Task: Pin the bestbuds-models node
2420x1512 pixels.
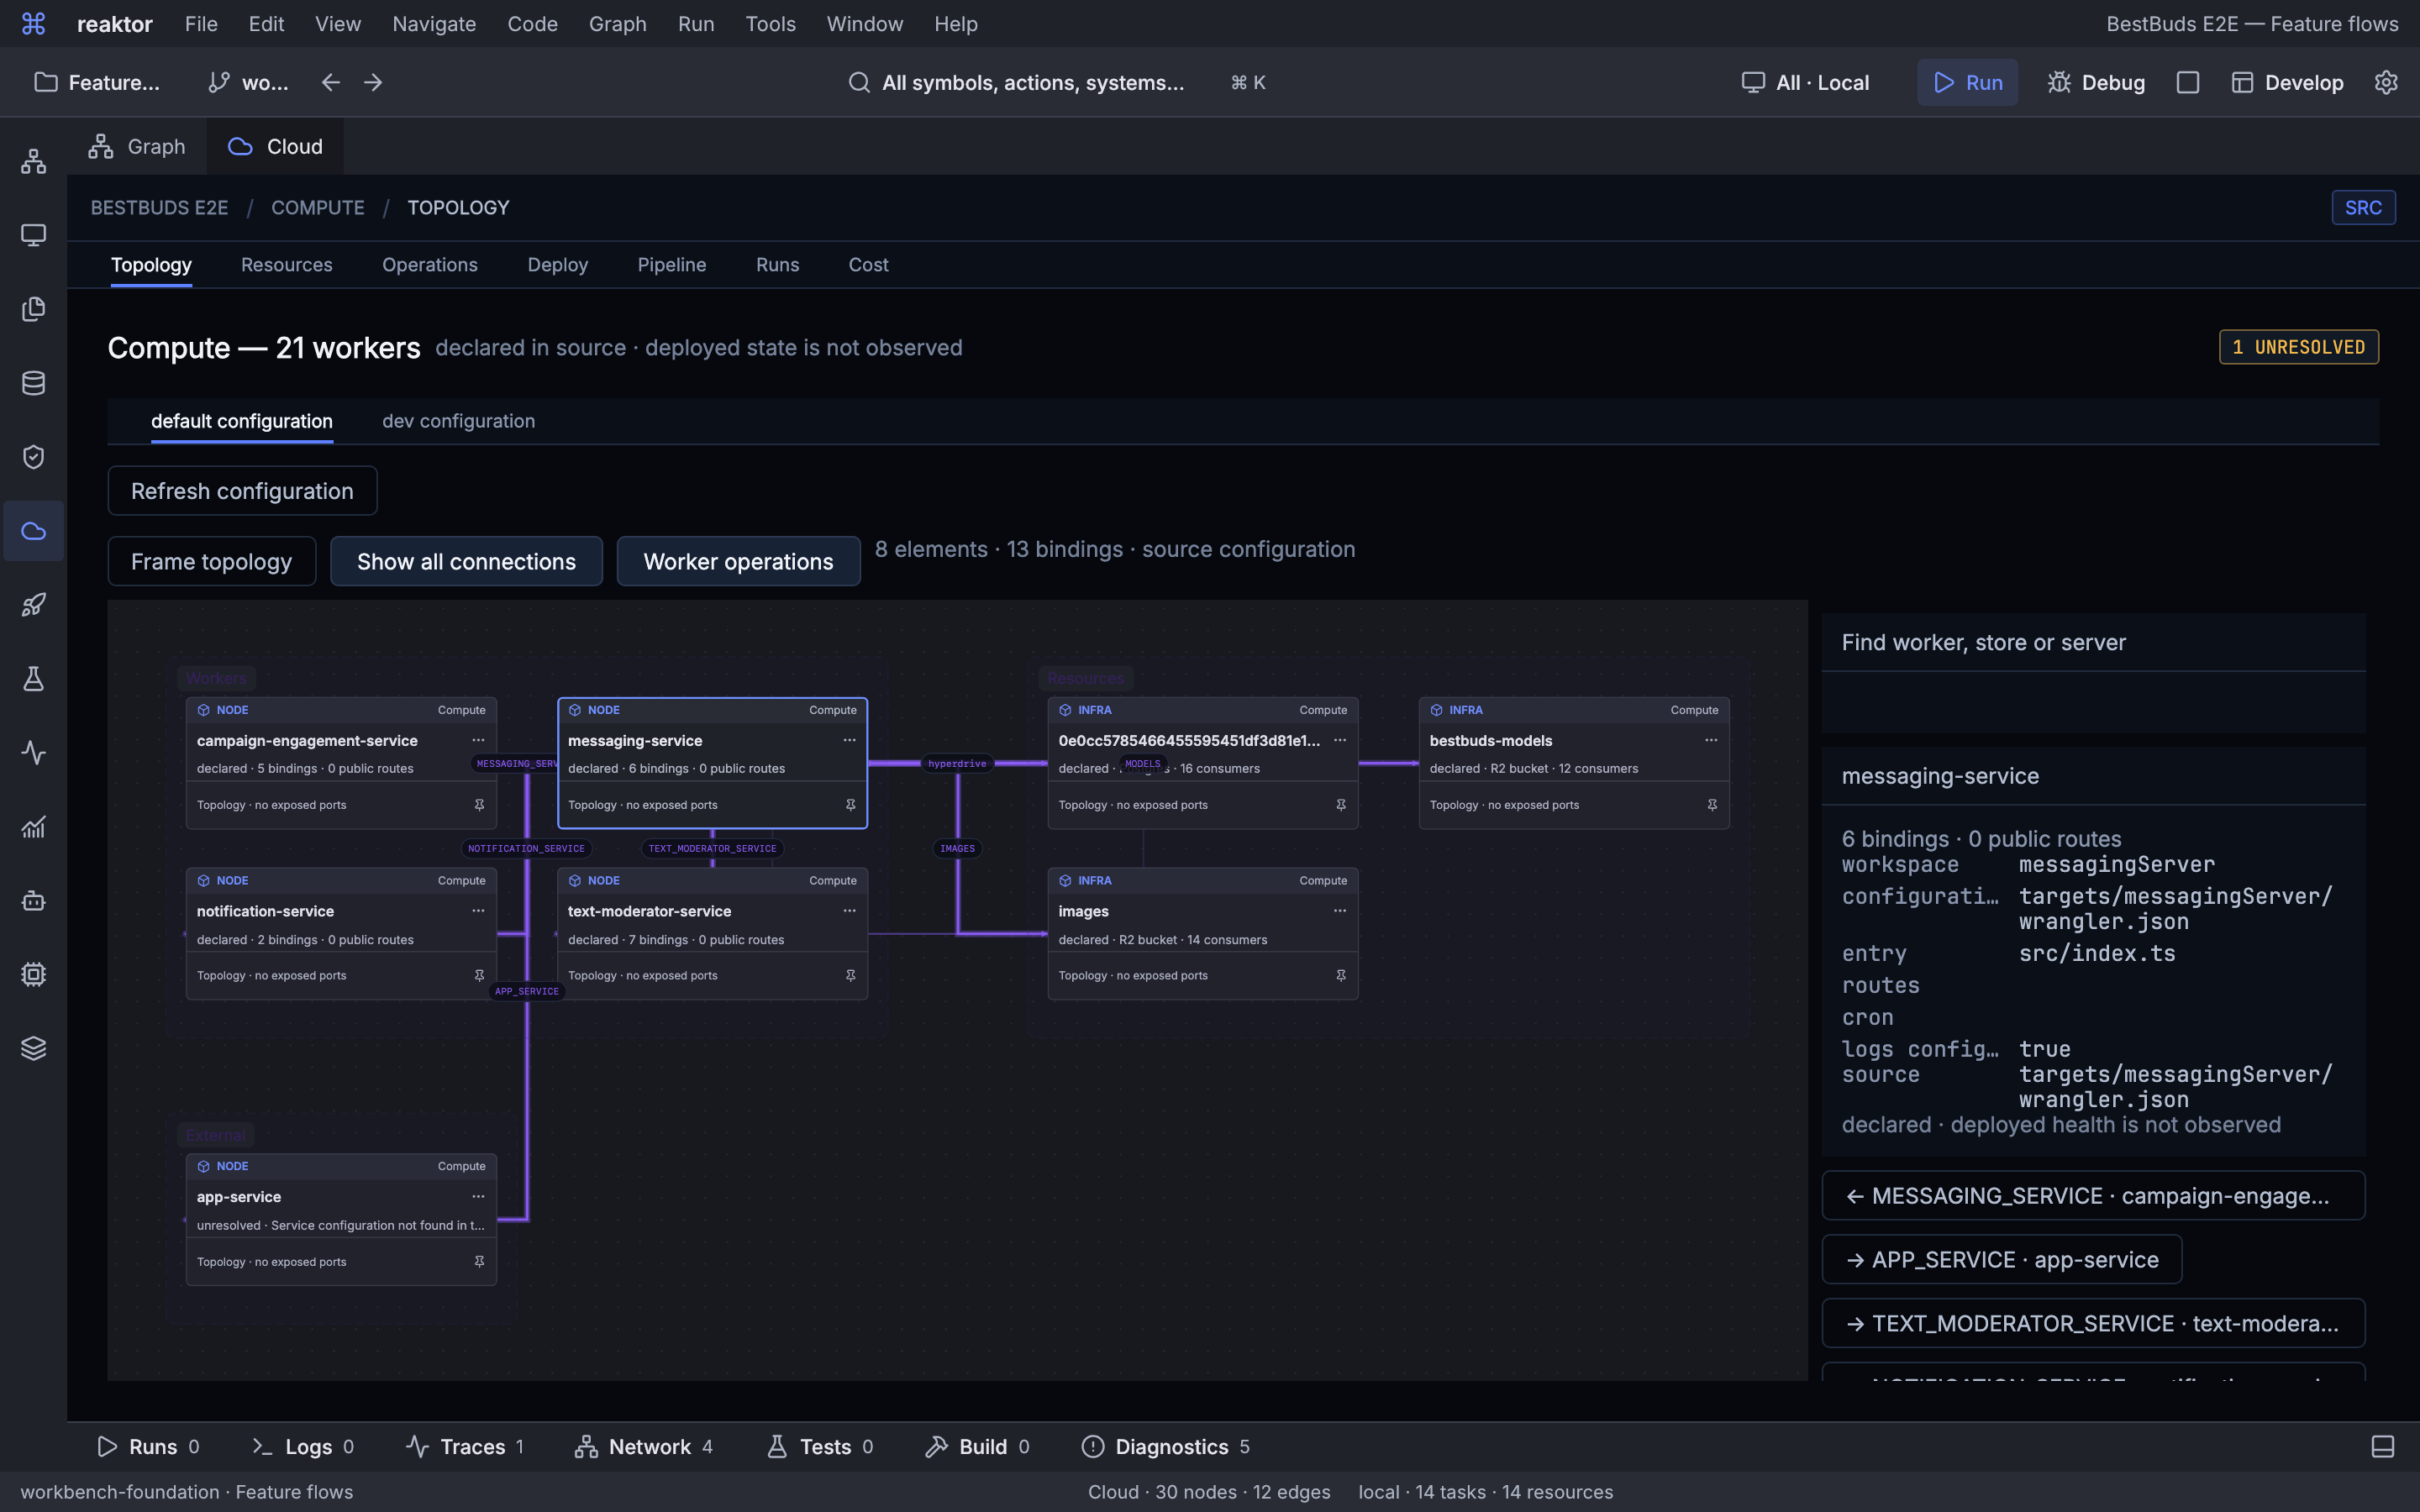Action: (x=1712, y=805)
